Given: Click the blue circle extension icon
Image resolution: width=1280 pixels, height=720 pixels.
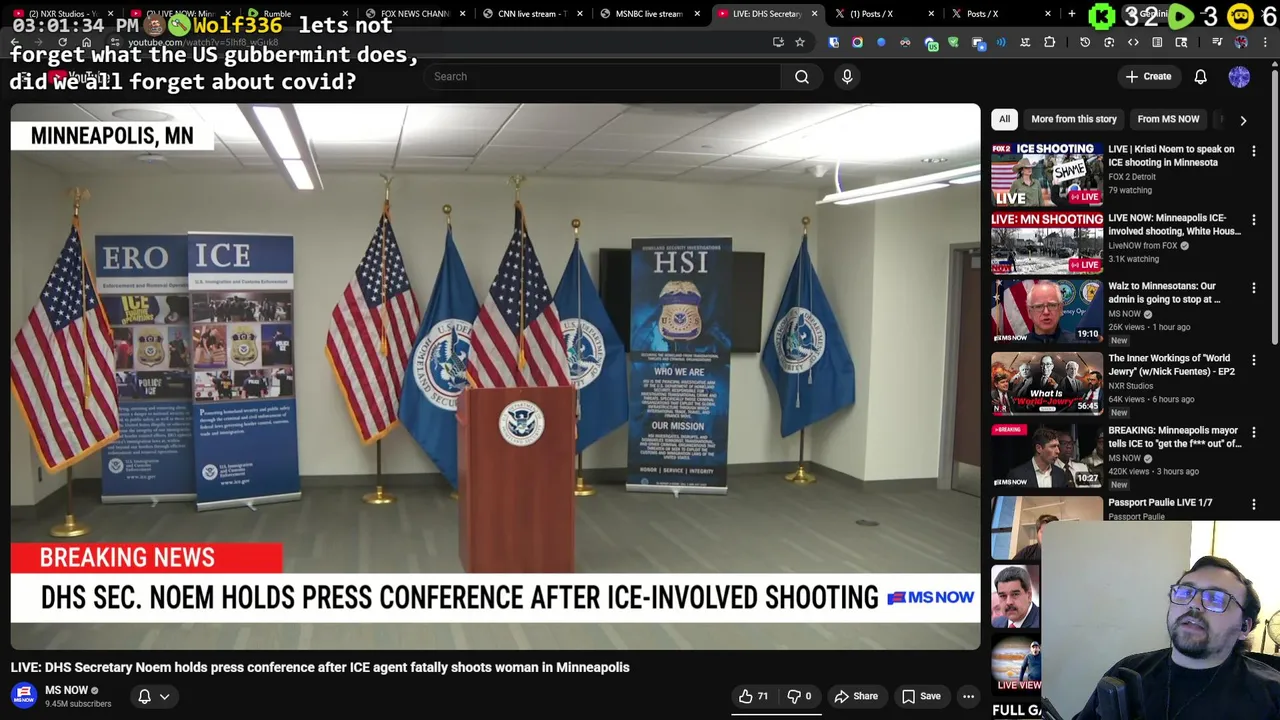Looking at the screenshot, I should tap(881, 42).
